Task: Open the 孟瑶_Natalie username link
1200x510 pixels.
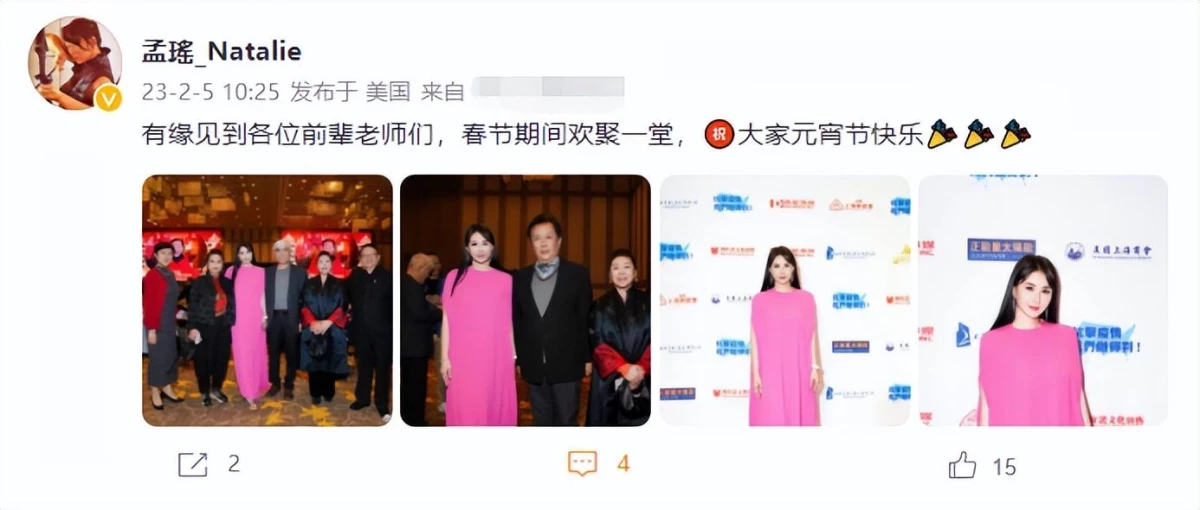Action: click(221, 52)
